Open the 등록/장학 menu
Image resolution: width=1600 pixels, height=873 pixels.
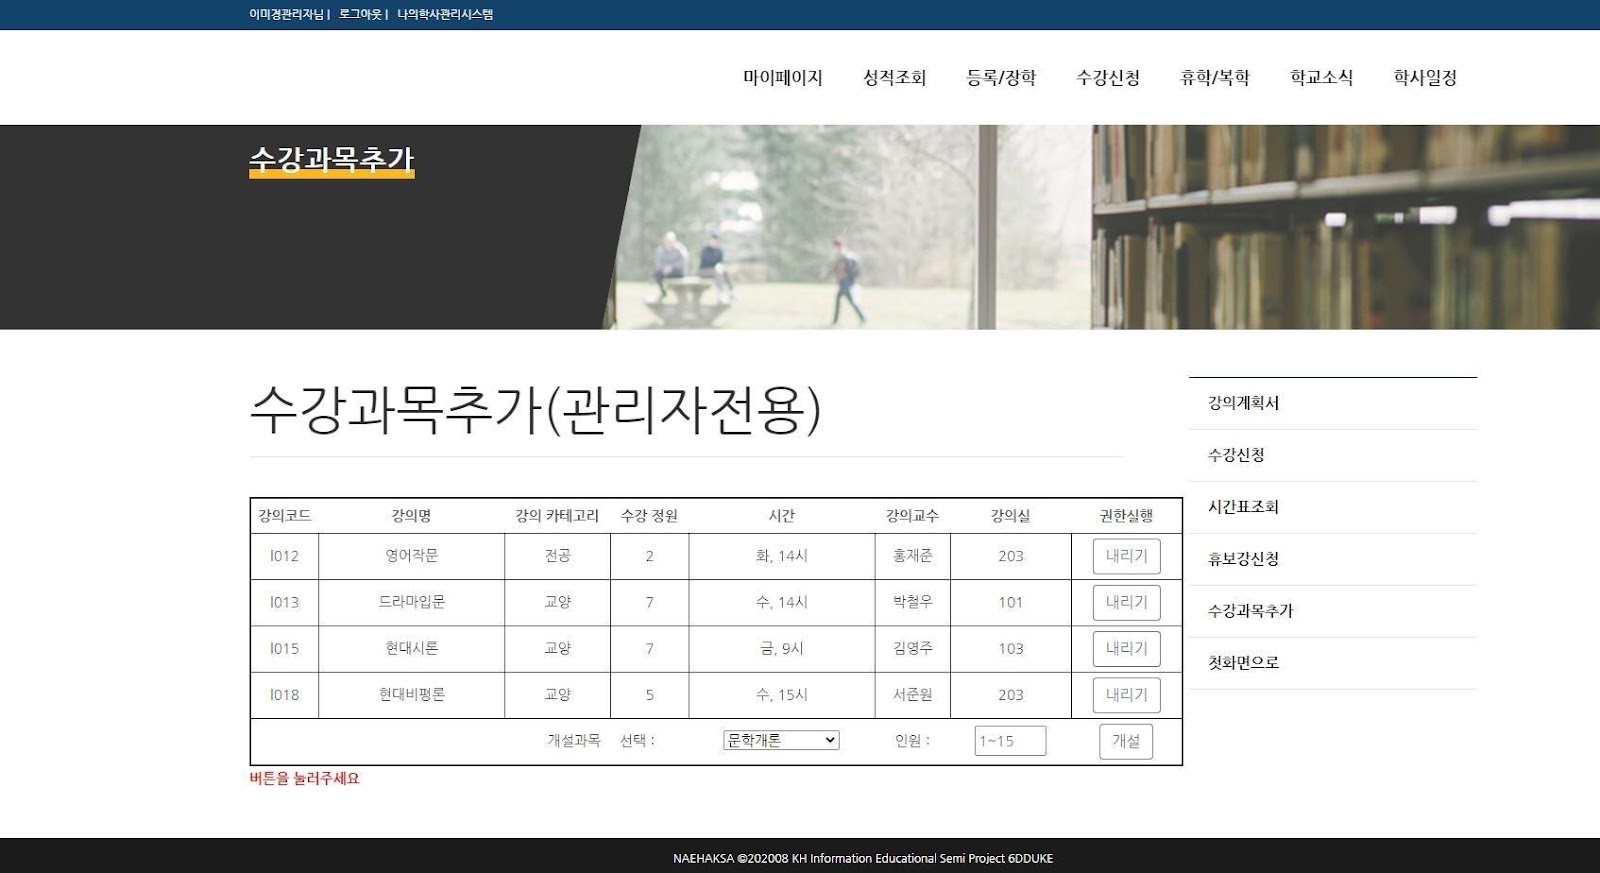tap(1001, 78)
